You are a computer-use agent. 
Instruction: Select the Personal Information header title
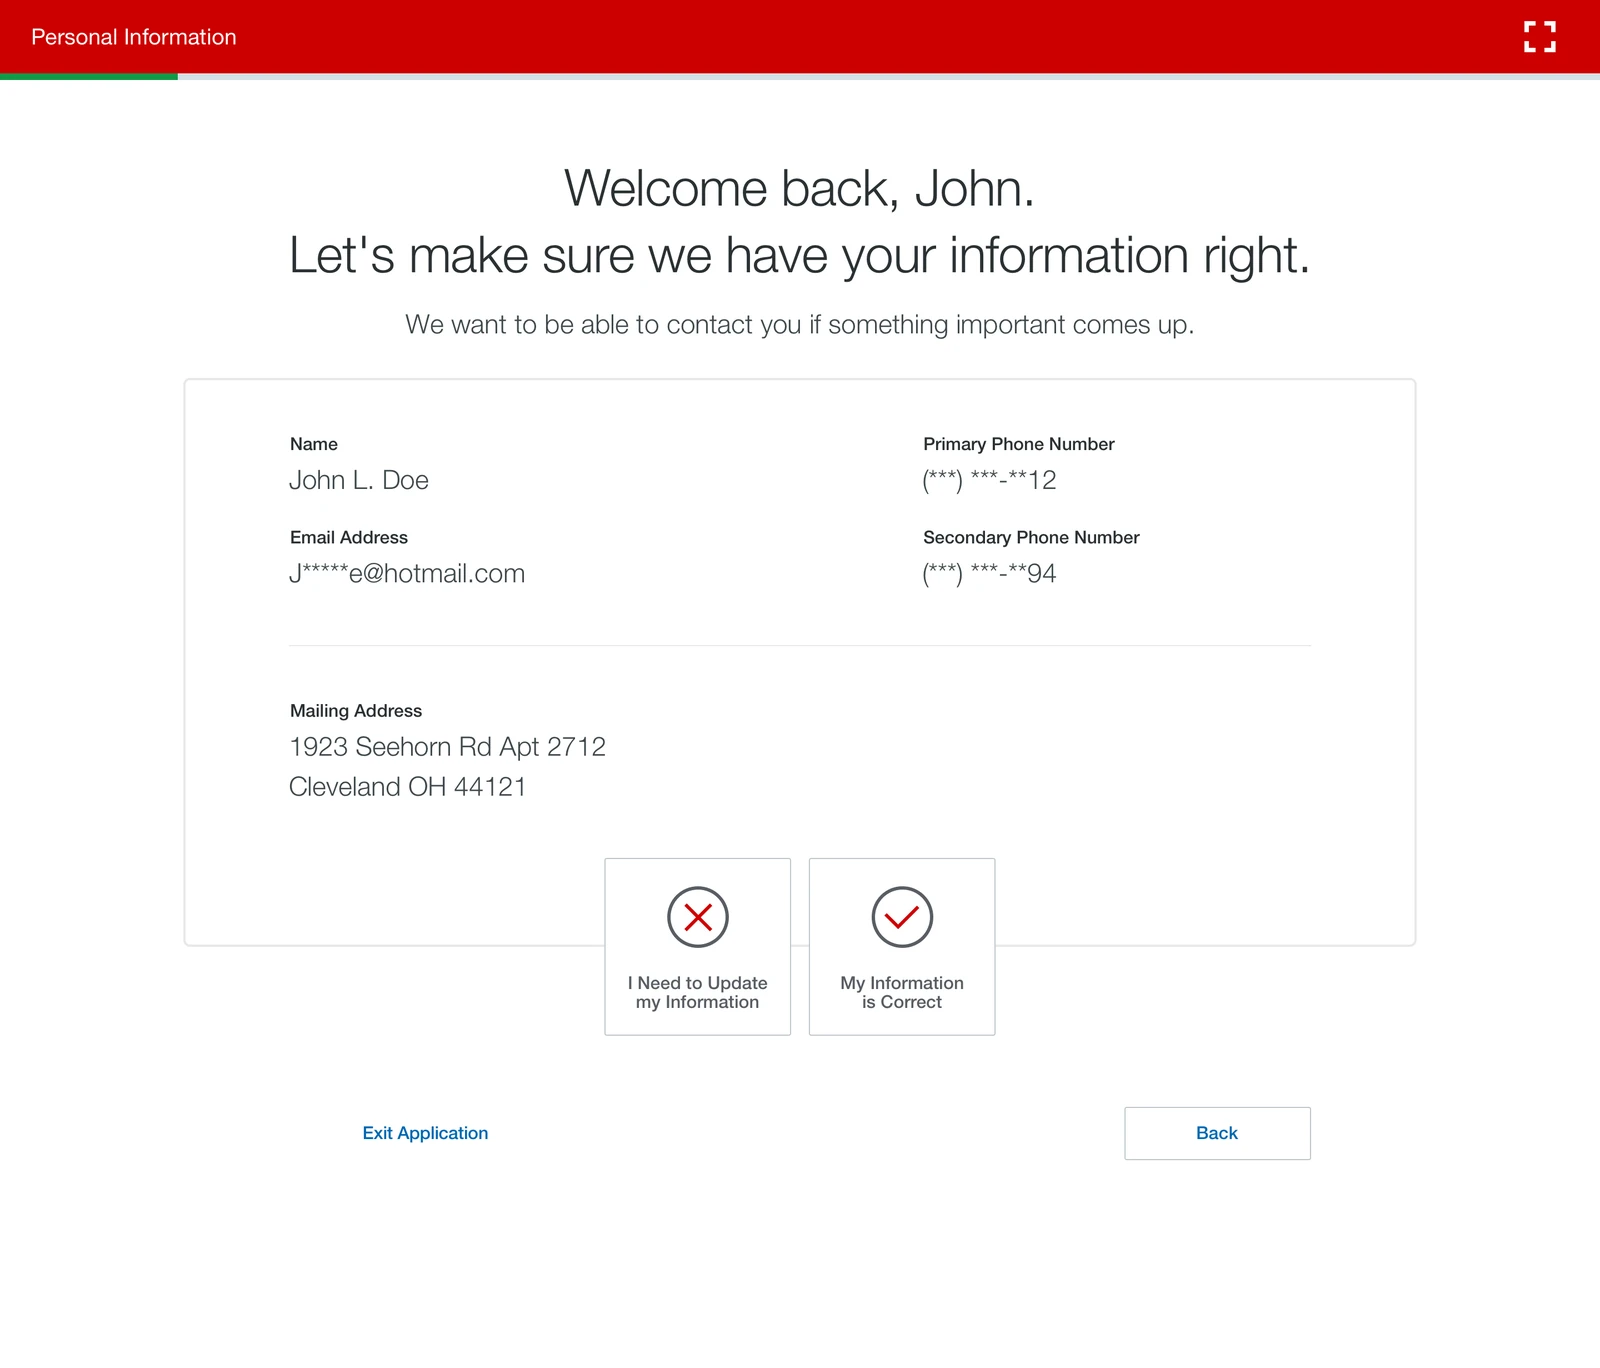click(x=134, y=37)
